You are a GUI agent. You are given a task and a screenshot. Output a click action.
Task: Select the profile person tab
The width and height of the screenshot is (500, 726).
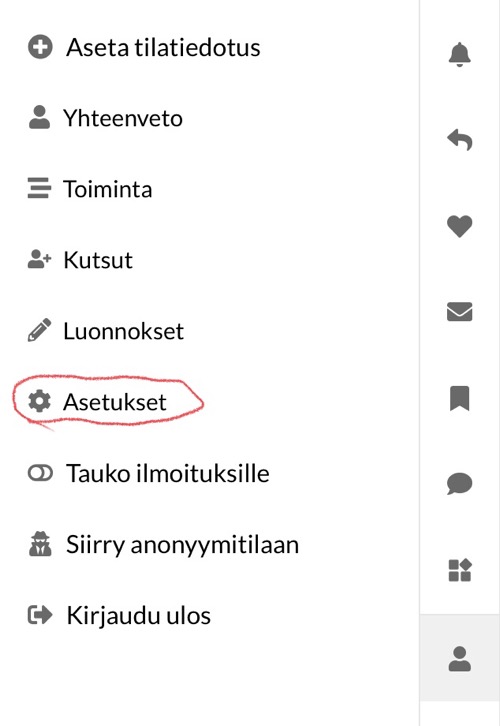click(x=459, y=658)
